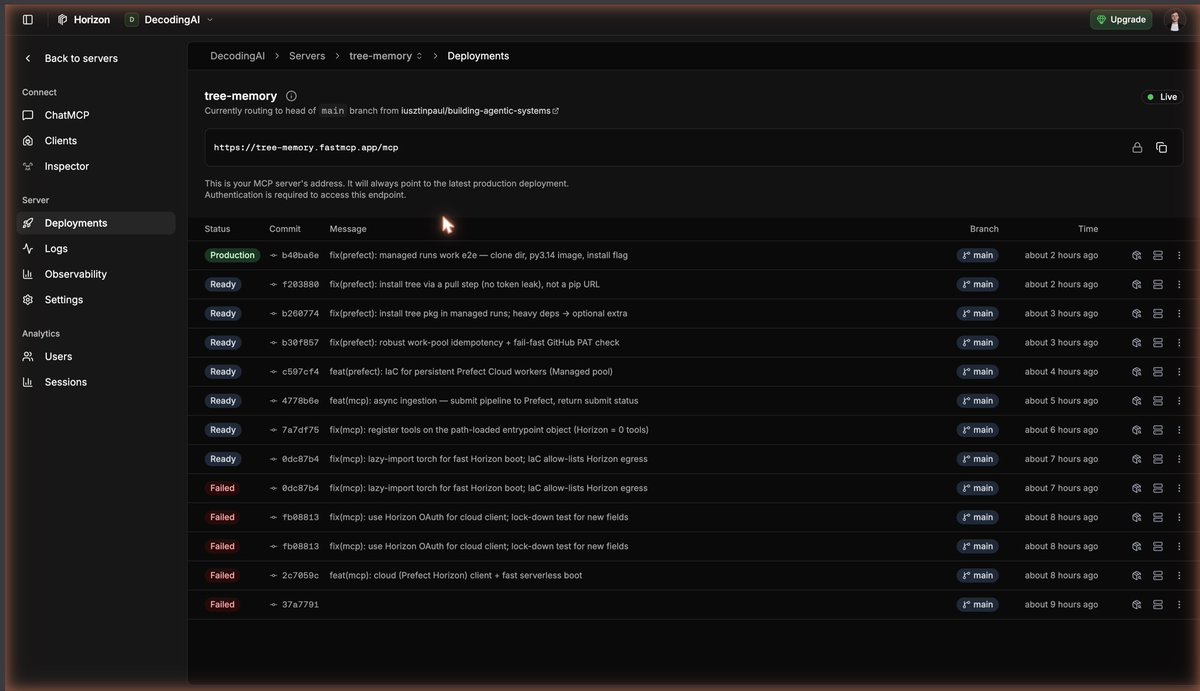Viewport: 1200px width, 691px height.
Task: Click the message 'feat(mcp): async ingestion' row
Action: (x=484, y=400)
